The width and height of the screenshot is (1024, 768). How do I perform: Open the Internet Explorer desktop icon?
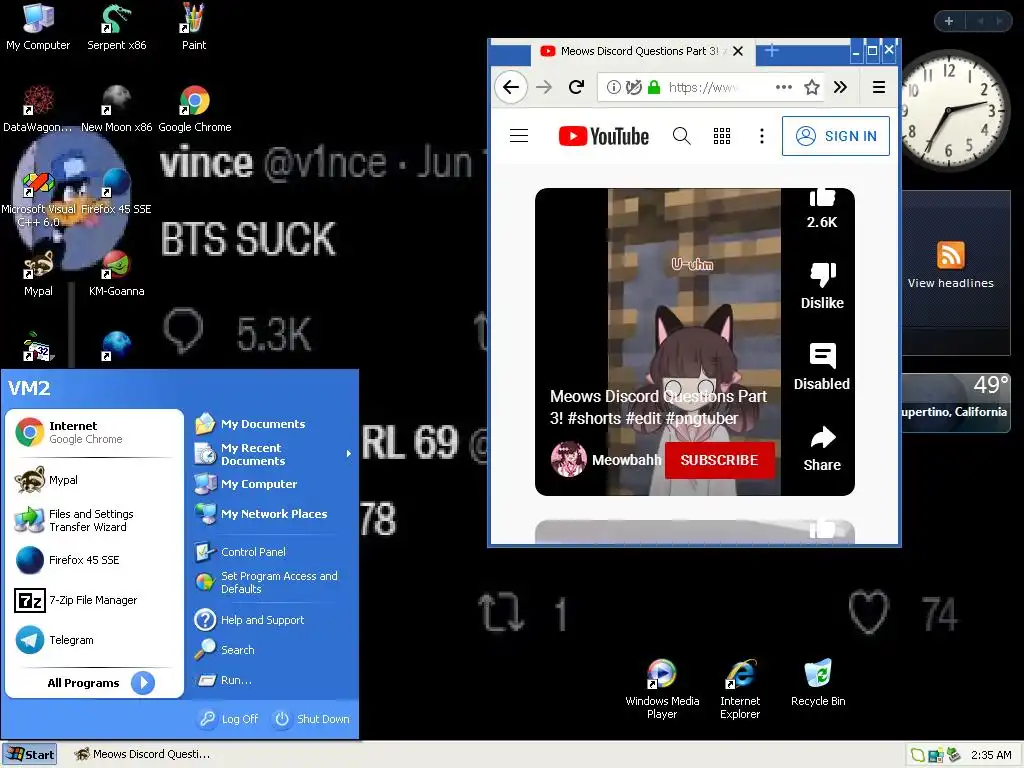tap(739, 689)
